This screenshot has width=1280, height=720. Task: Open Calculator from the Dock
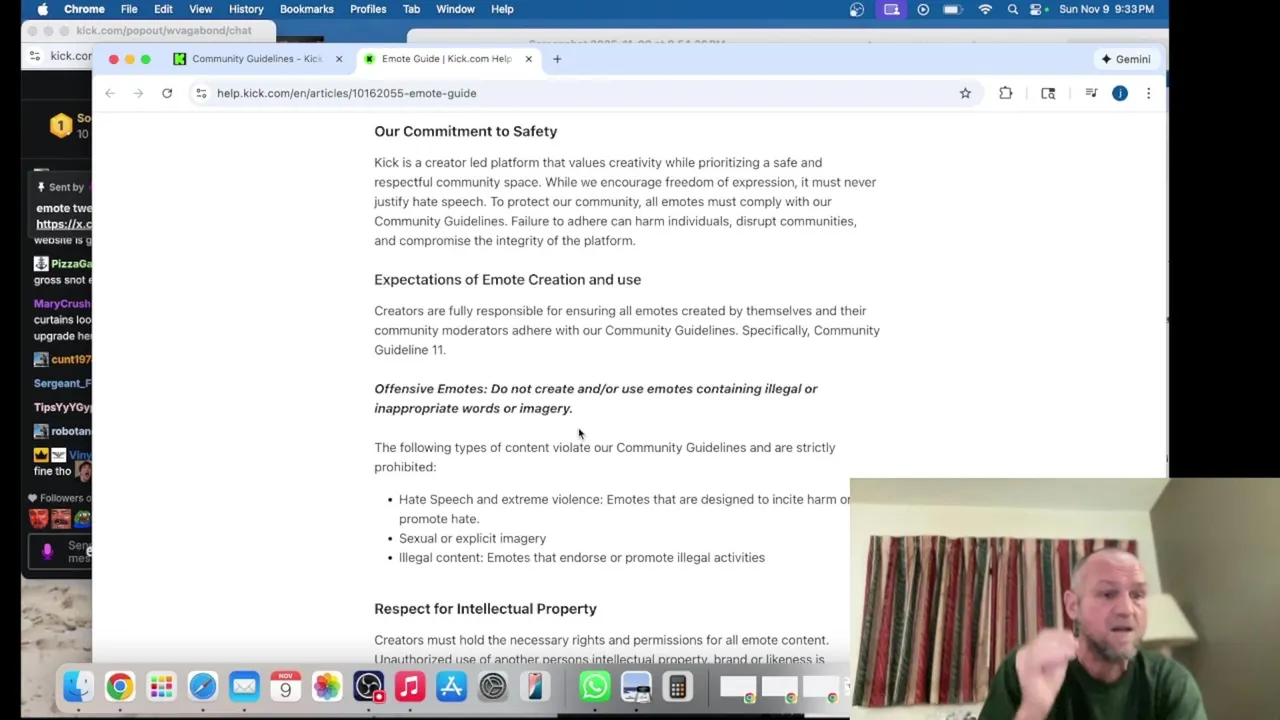coord(677,686)
